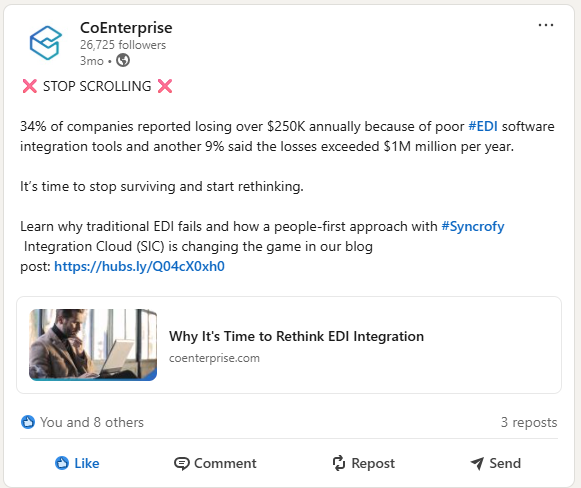Click the Comment button label
The image size is (581, 488).
(x=225, y=464)
